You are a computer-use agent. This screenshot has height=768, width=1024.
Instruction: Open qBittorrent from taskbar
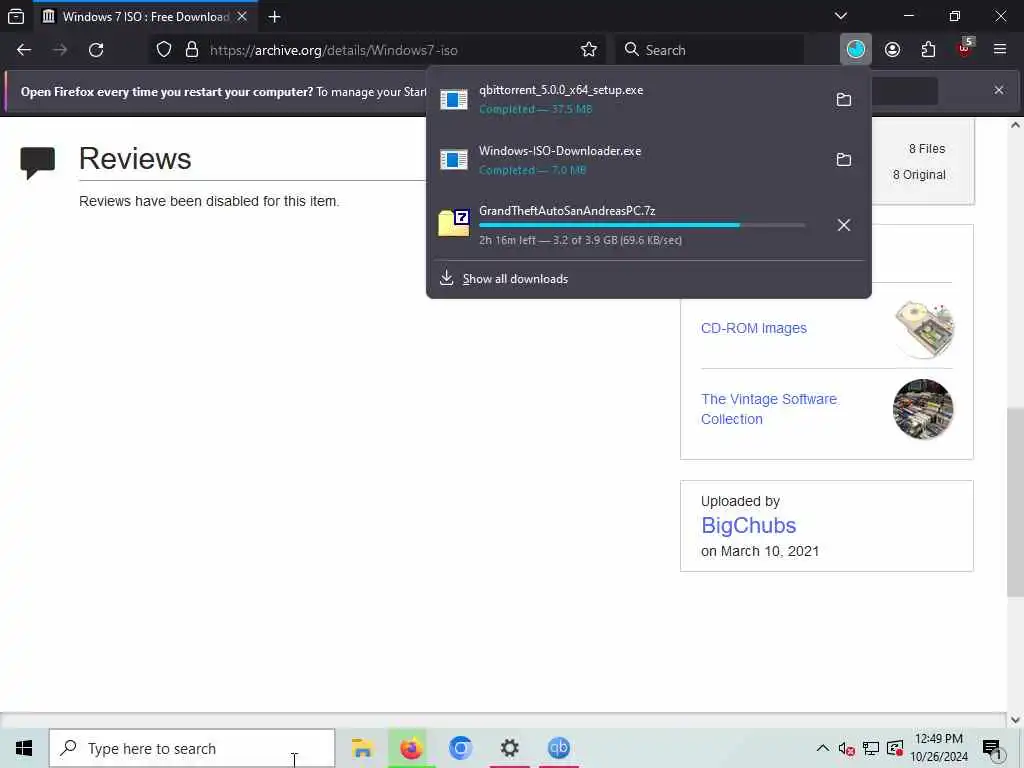pos(558,748)
